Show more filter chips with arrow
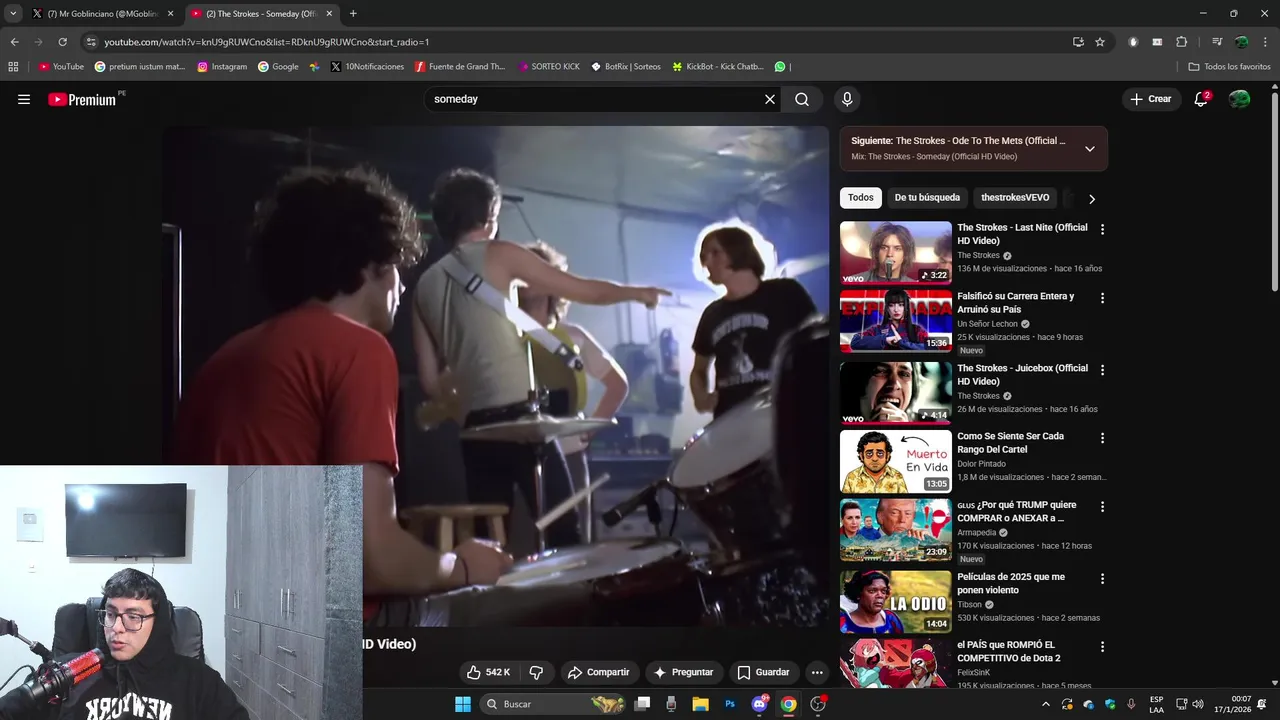 click(1092, 199)
